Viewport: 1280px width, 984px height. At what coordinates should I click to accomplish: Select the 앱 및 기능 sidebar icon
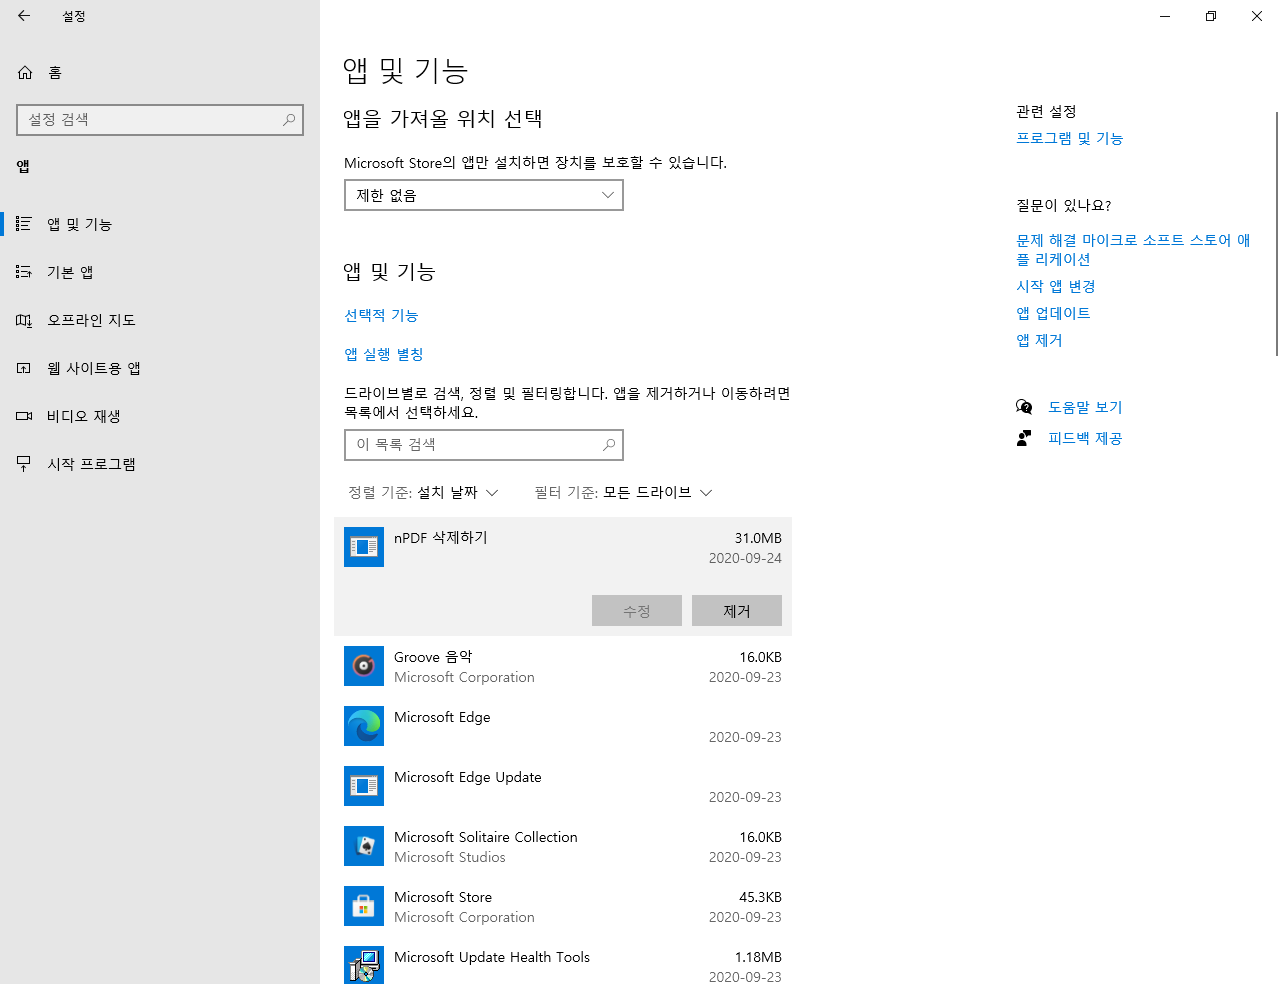pos(24,224)
